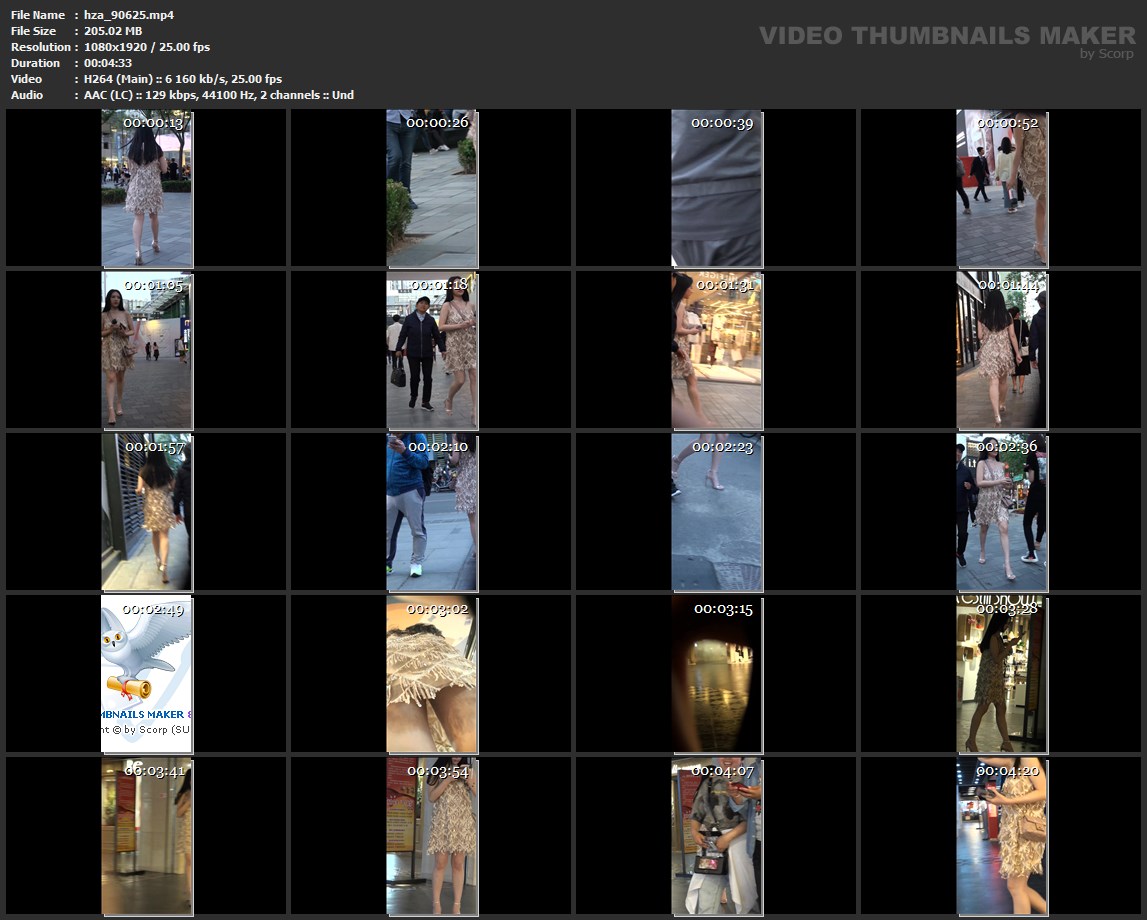Click the pavement thumbnail at 00:02:23
Image resolution: width=1147 pixels, height=920 pixels.
coord(717,512)
